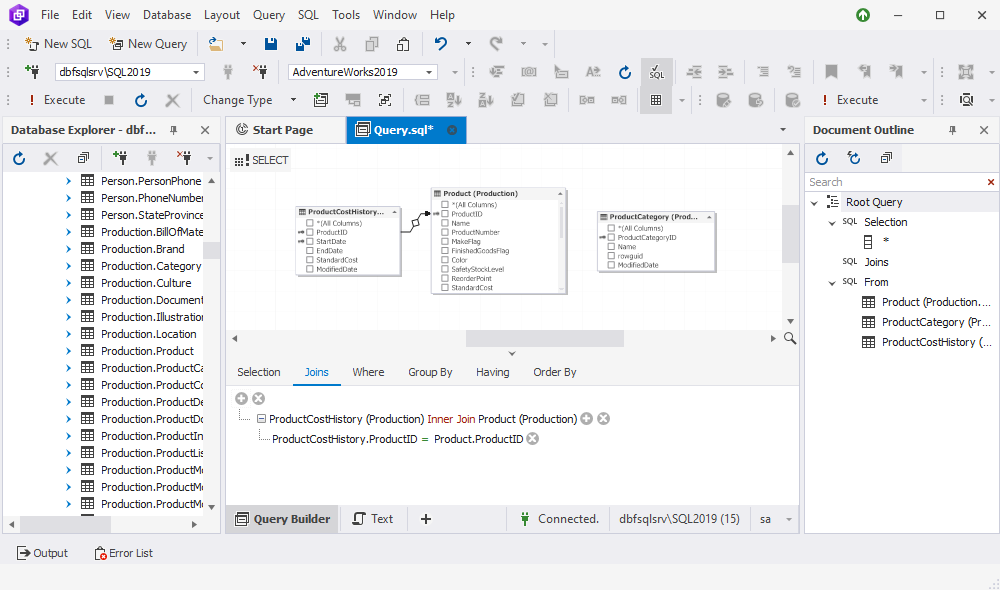Click the Cut scissors icon
1000x590 pixels.
tap(340, 44)
